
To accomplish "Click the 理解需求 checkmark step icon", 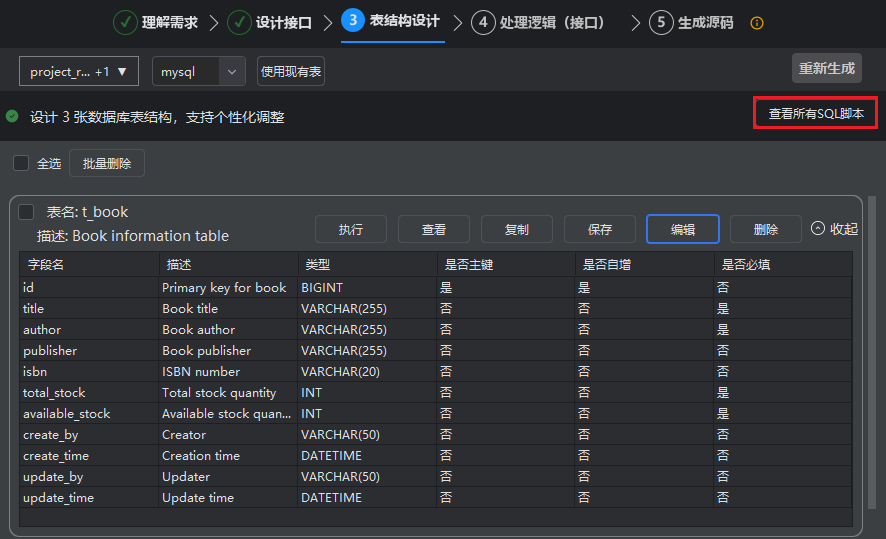I will [x=125, y=22].
